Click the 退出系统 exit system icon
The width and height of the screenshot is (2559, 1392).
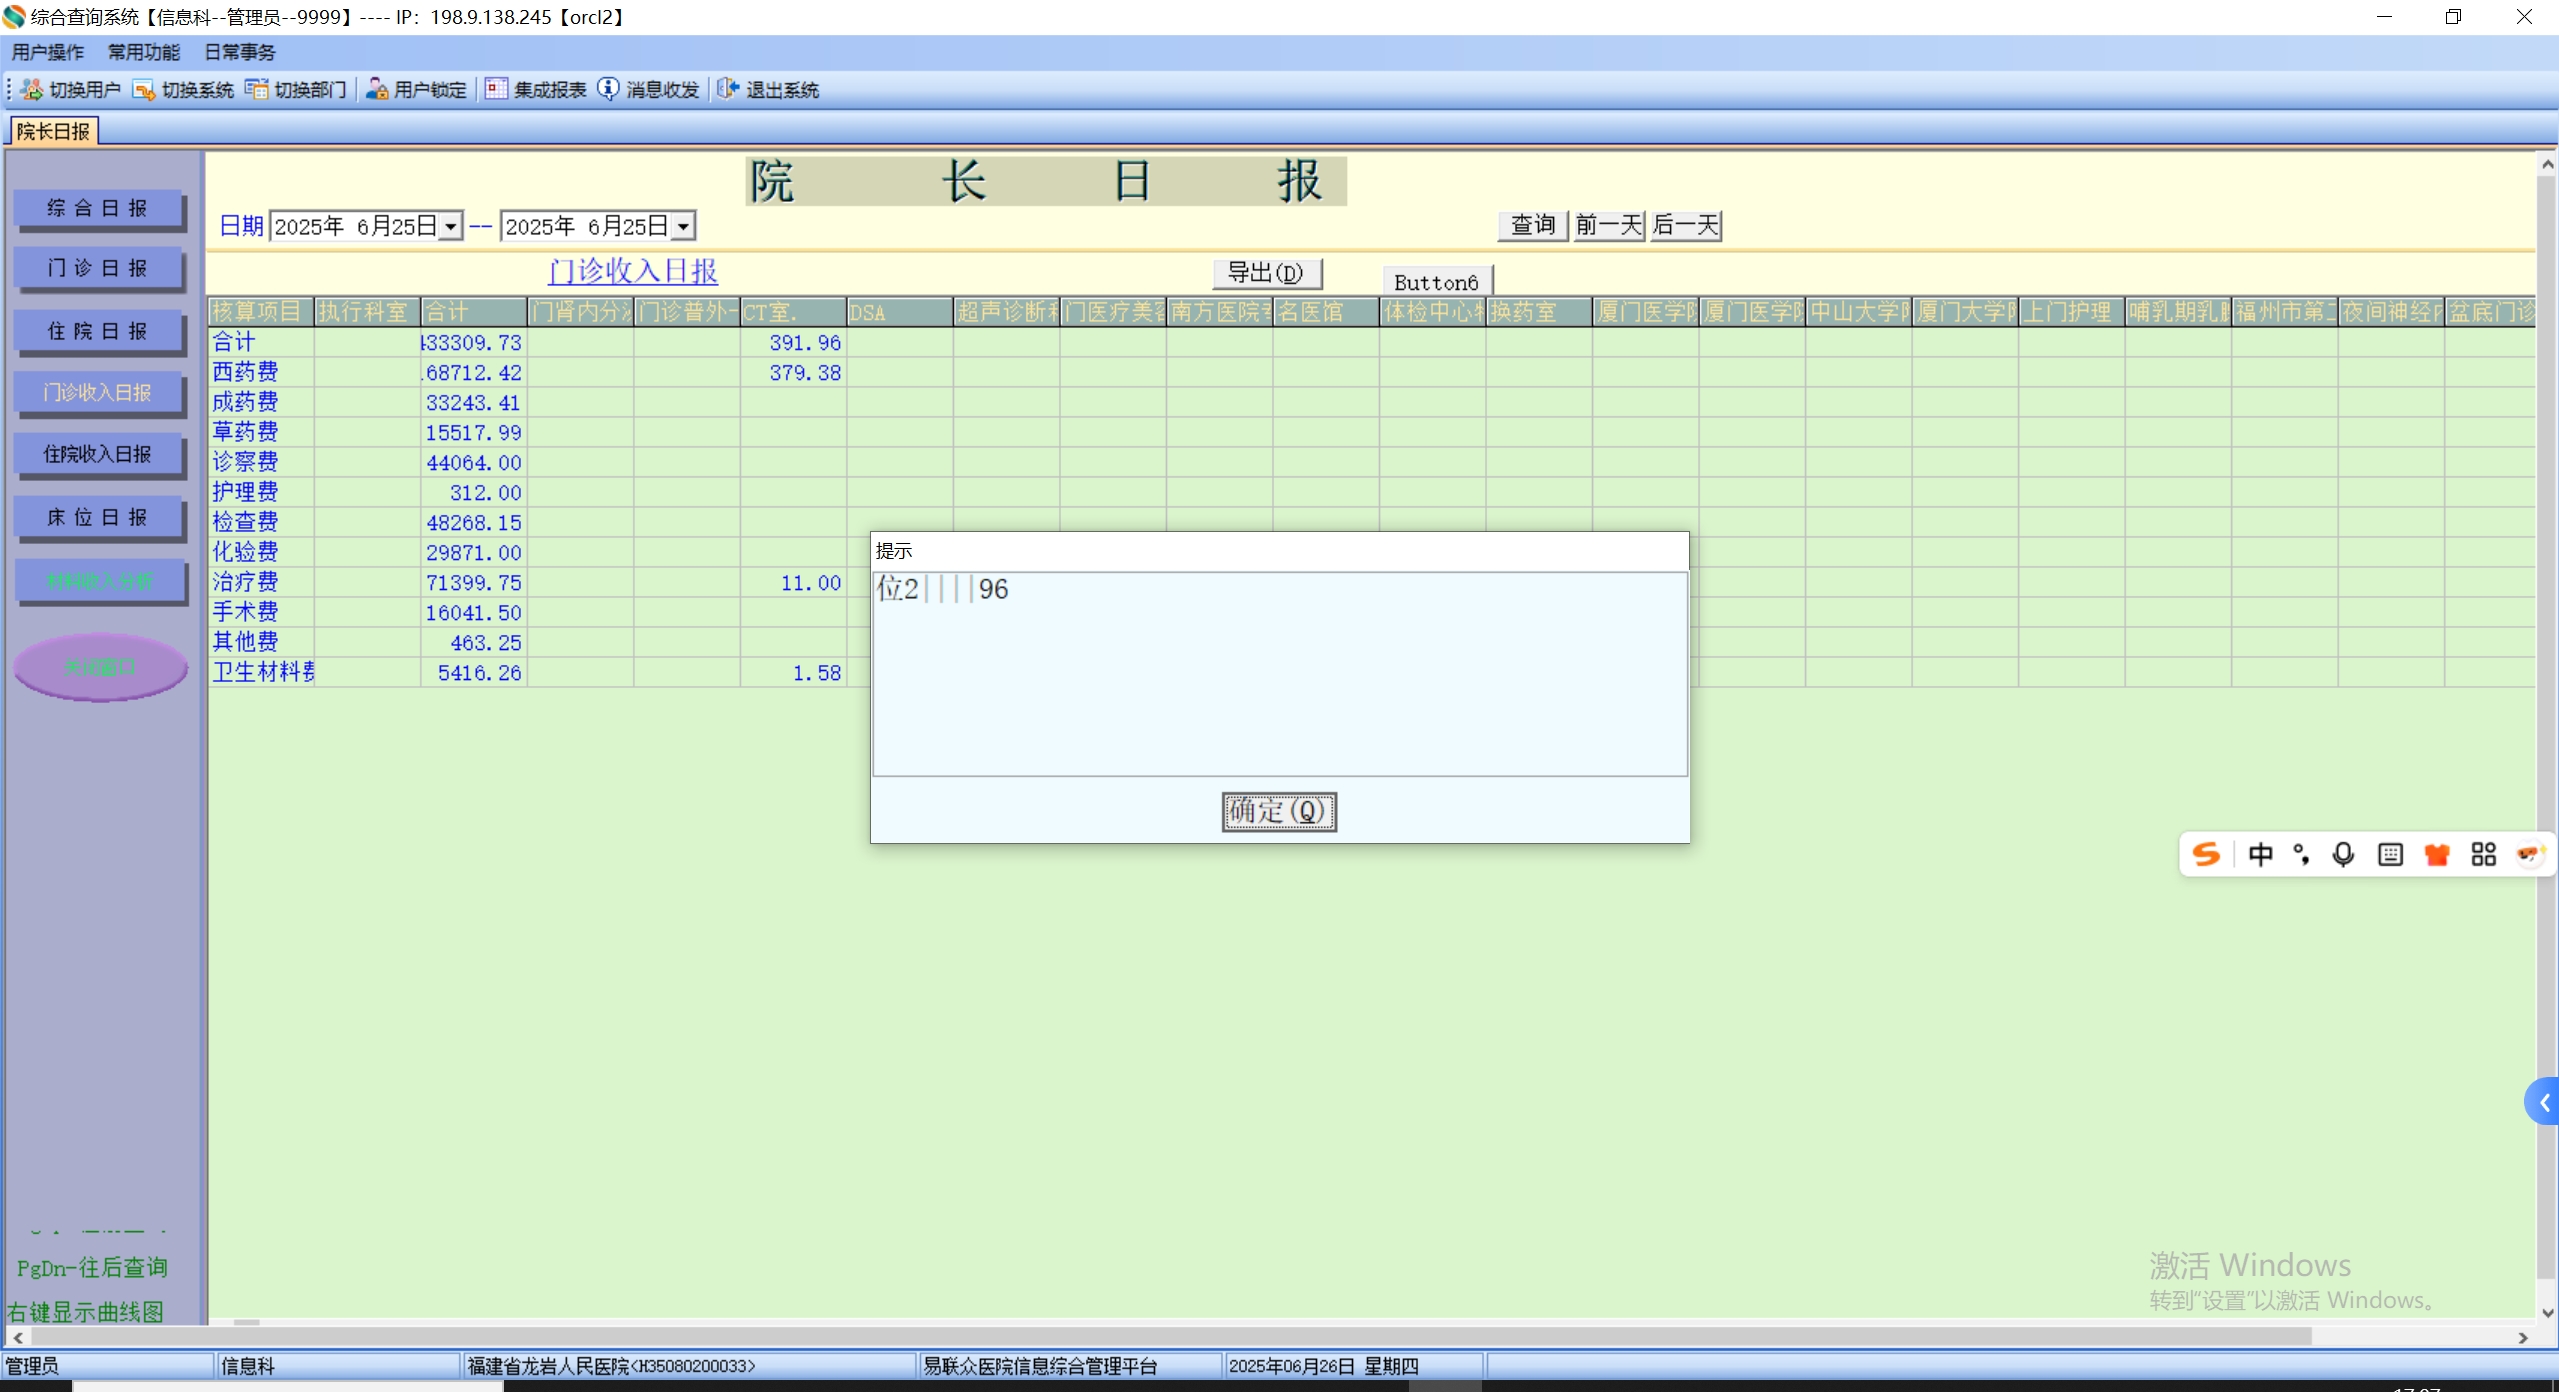728,90
